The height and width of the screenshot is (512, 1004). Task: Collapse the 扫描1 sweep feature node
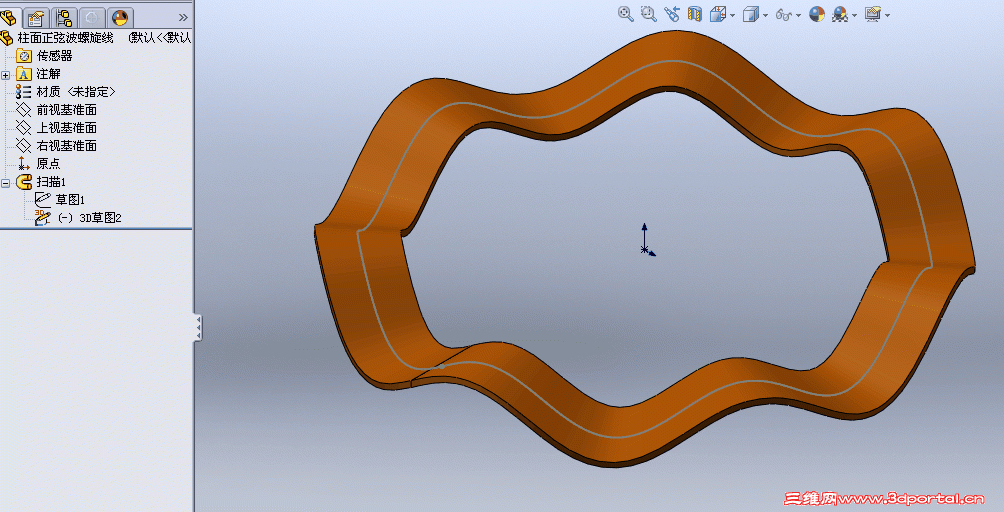coord(5,183)
